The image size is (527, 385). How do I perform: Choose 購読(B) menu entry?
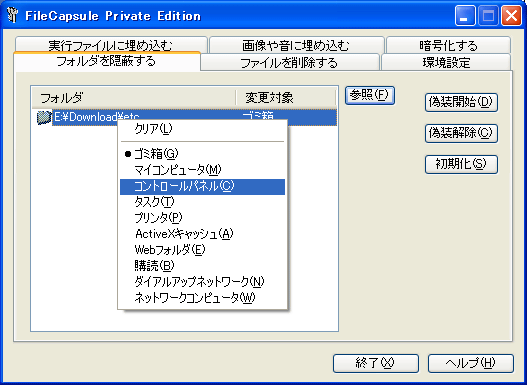(202, 266)
